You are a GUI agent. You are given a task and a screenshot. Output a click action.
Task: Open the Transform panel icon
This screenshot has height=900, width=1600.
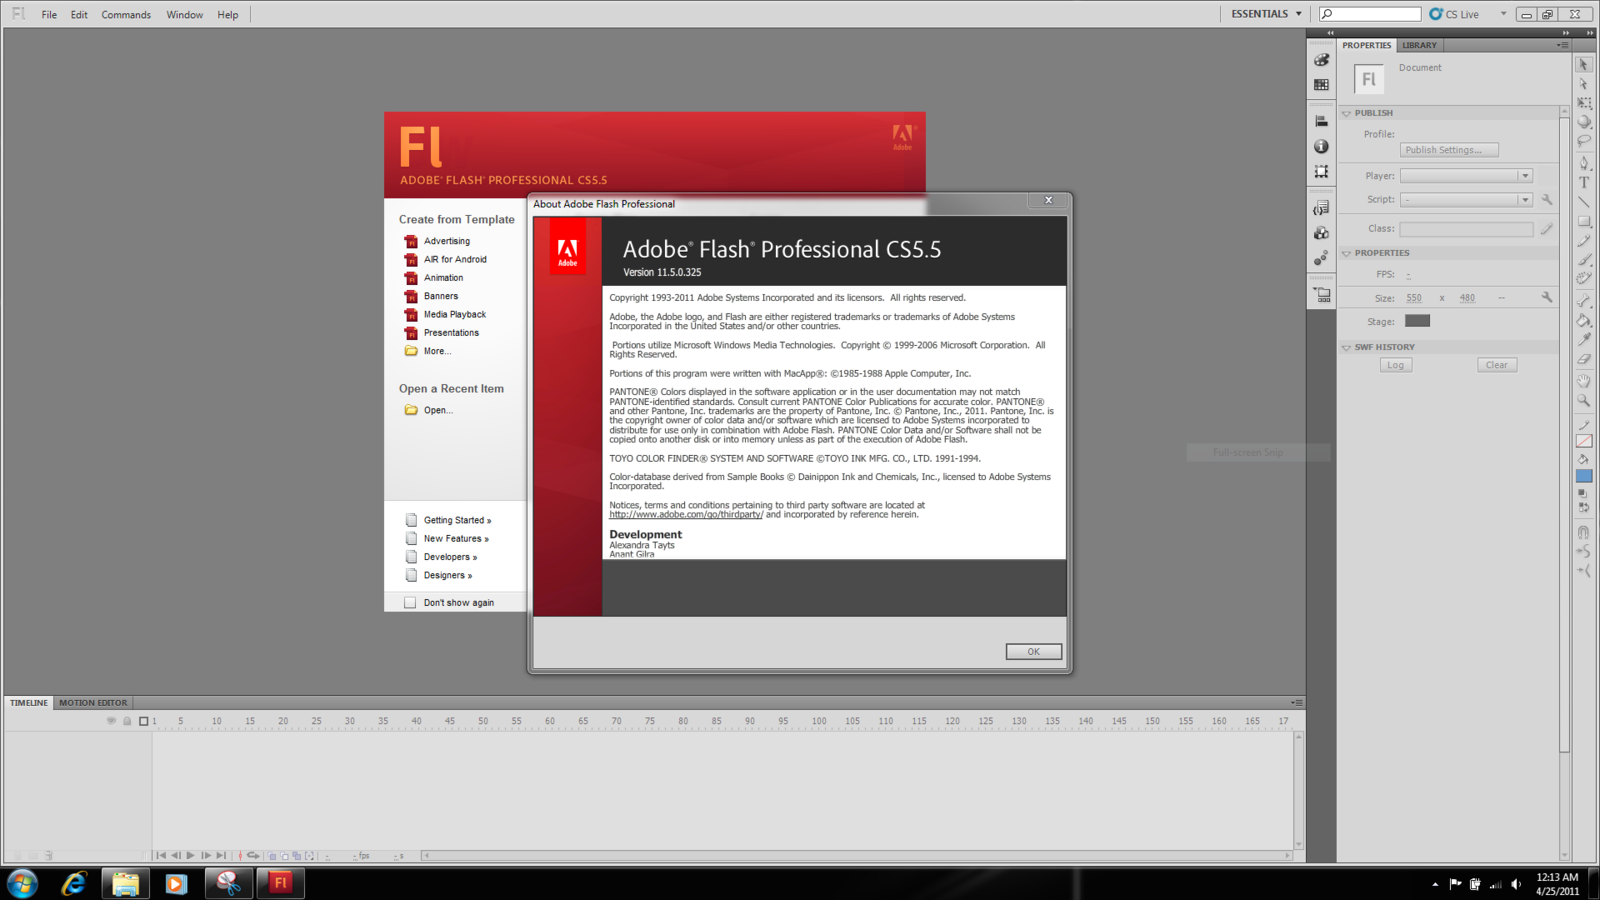1322,172
